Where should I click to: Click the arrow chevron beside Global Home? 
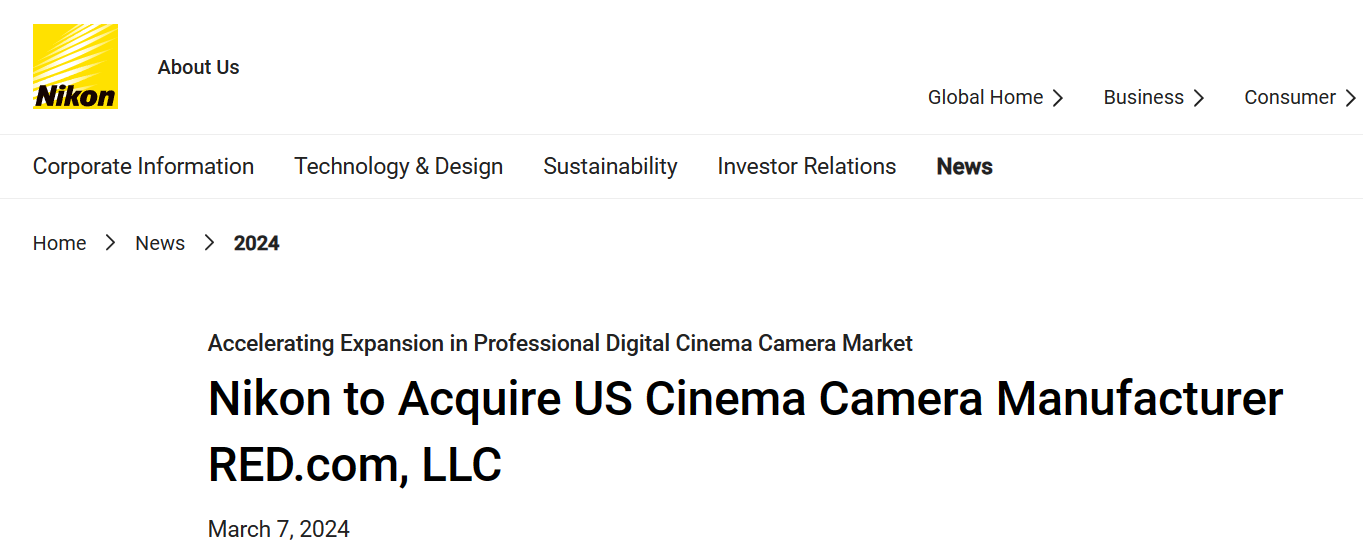pos(1058,98)
